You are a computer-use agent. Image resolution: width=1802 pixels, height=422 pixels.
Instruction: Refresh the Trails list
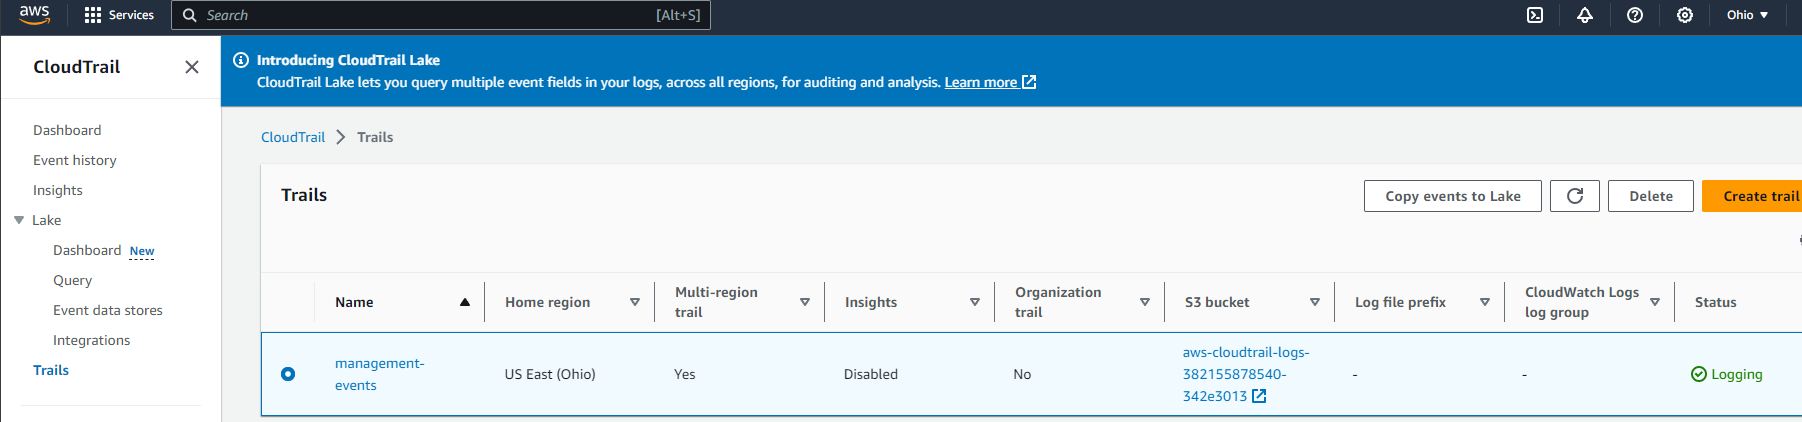click(1574, 196)
